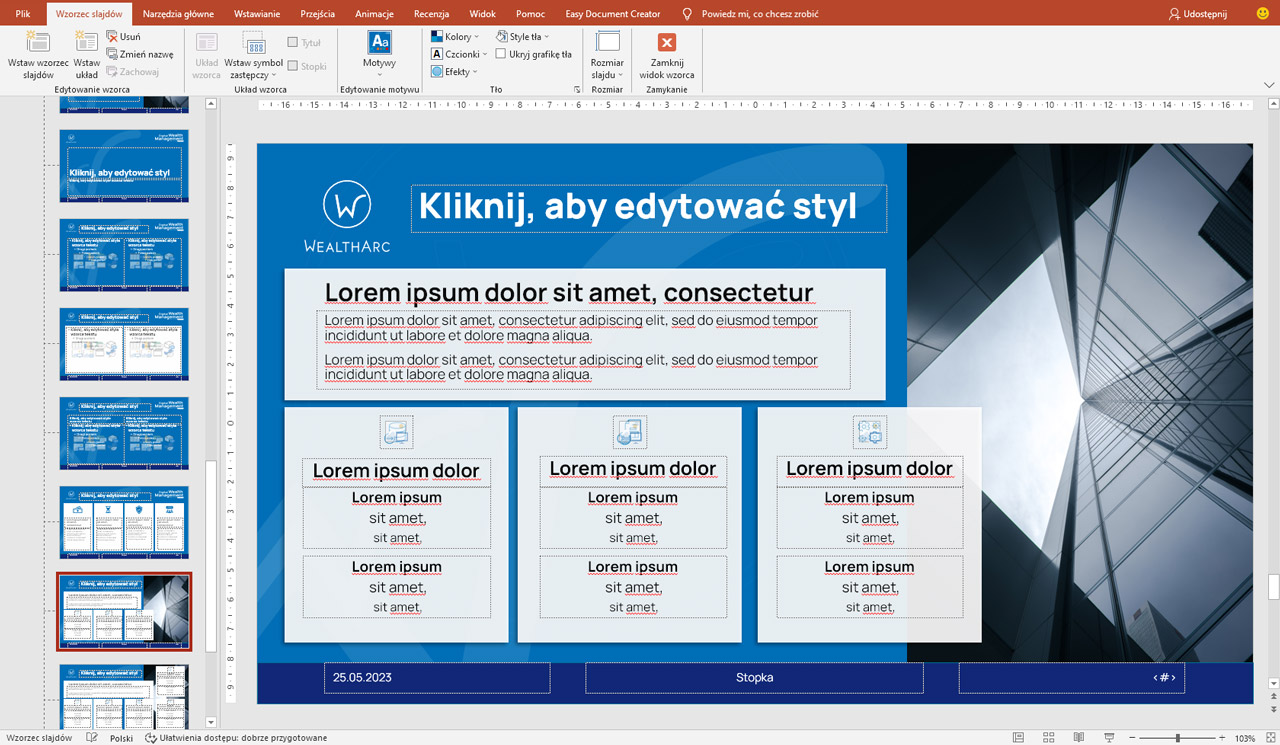1280x745 pixels.
Task: Start slideshow from status bar icon
Action: click(1109, 738)
